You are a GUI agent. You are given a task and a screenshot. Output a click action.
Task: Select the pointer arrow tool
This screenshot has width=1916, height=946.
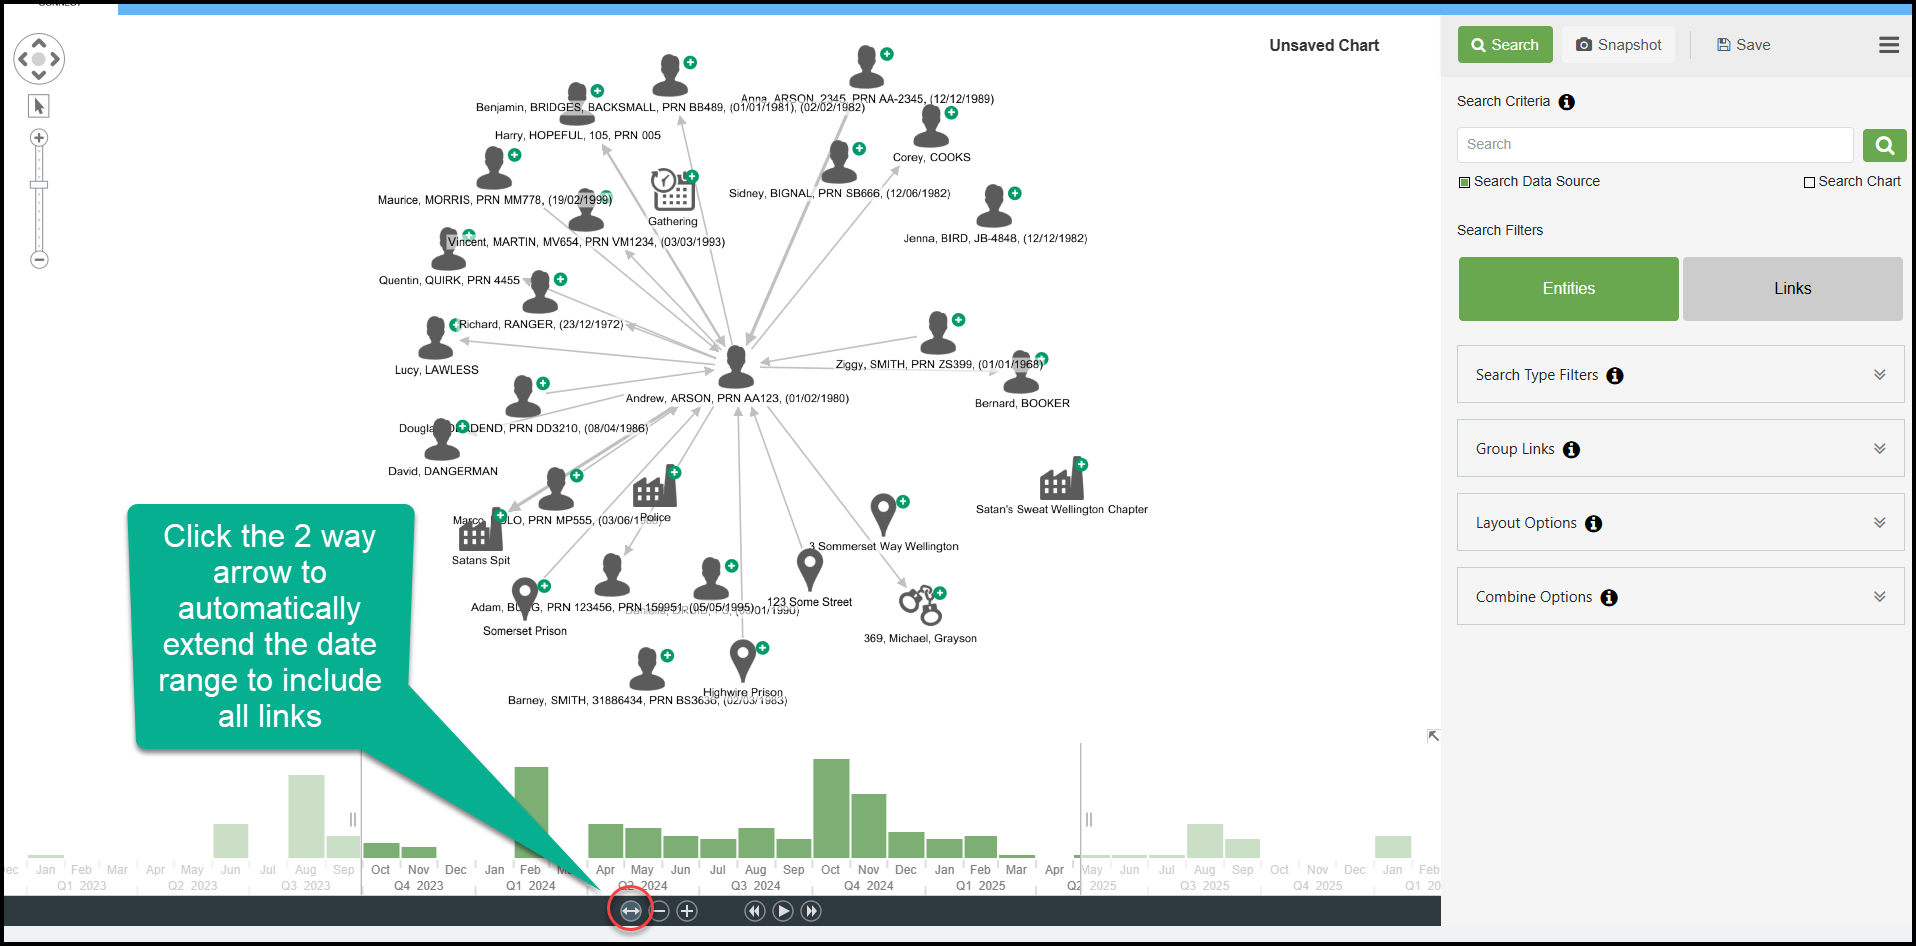click(x=39, y=106)
